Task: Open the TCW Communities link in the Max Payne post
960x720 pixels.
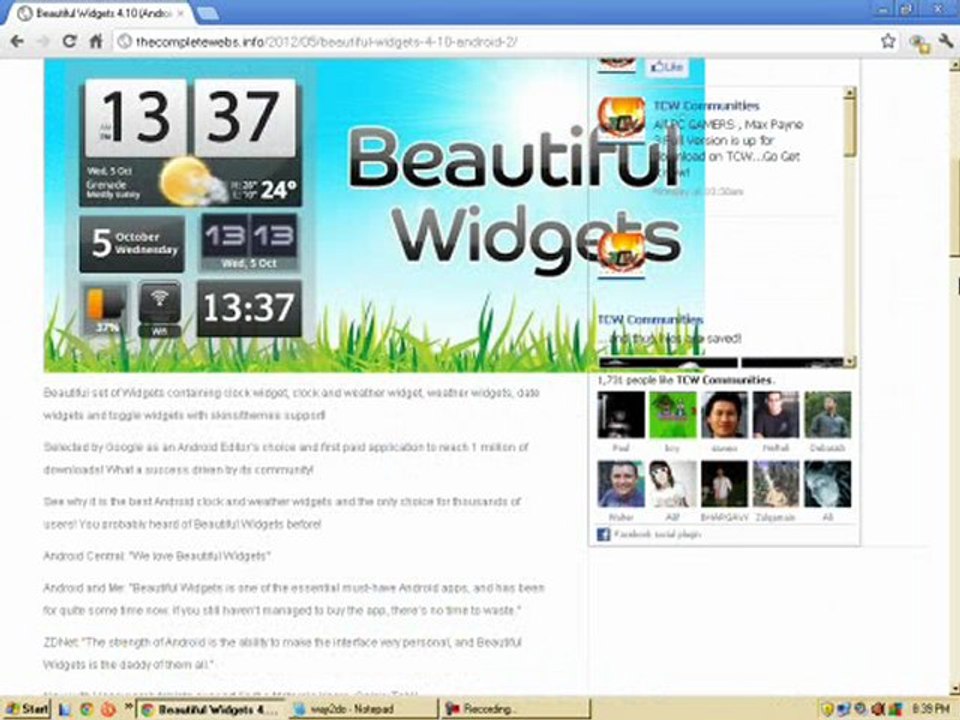Action: tap(706, 106)
